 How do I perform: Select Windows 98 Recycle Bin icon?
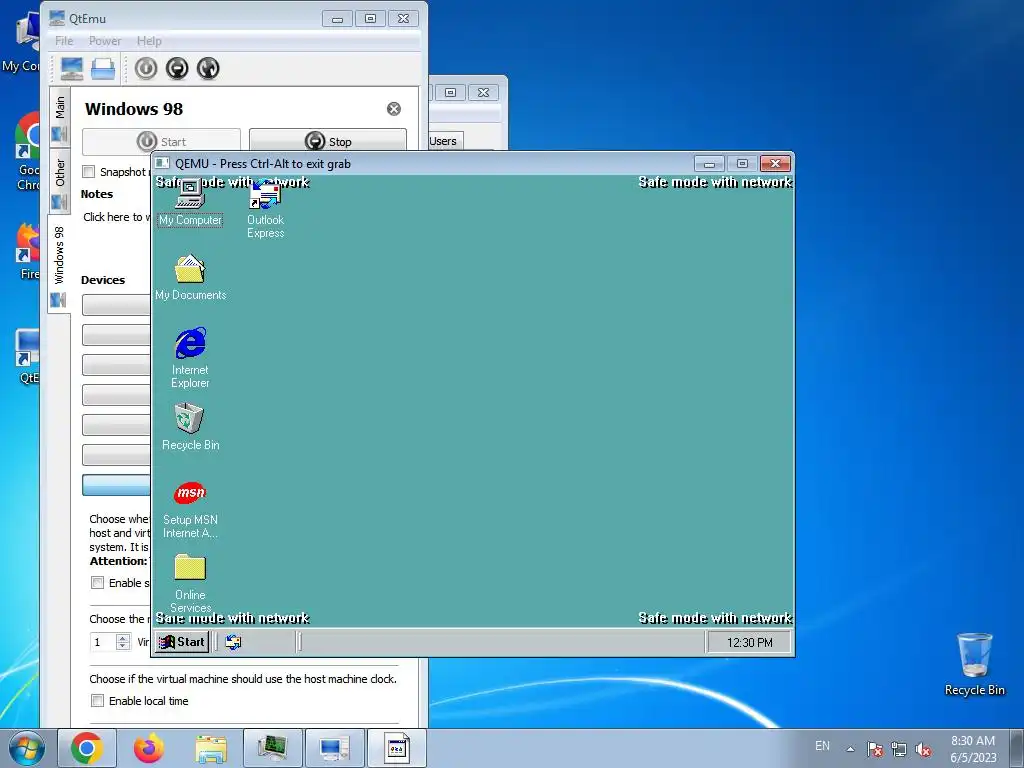pos(190,426)
